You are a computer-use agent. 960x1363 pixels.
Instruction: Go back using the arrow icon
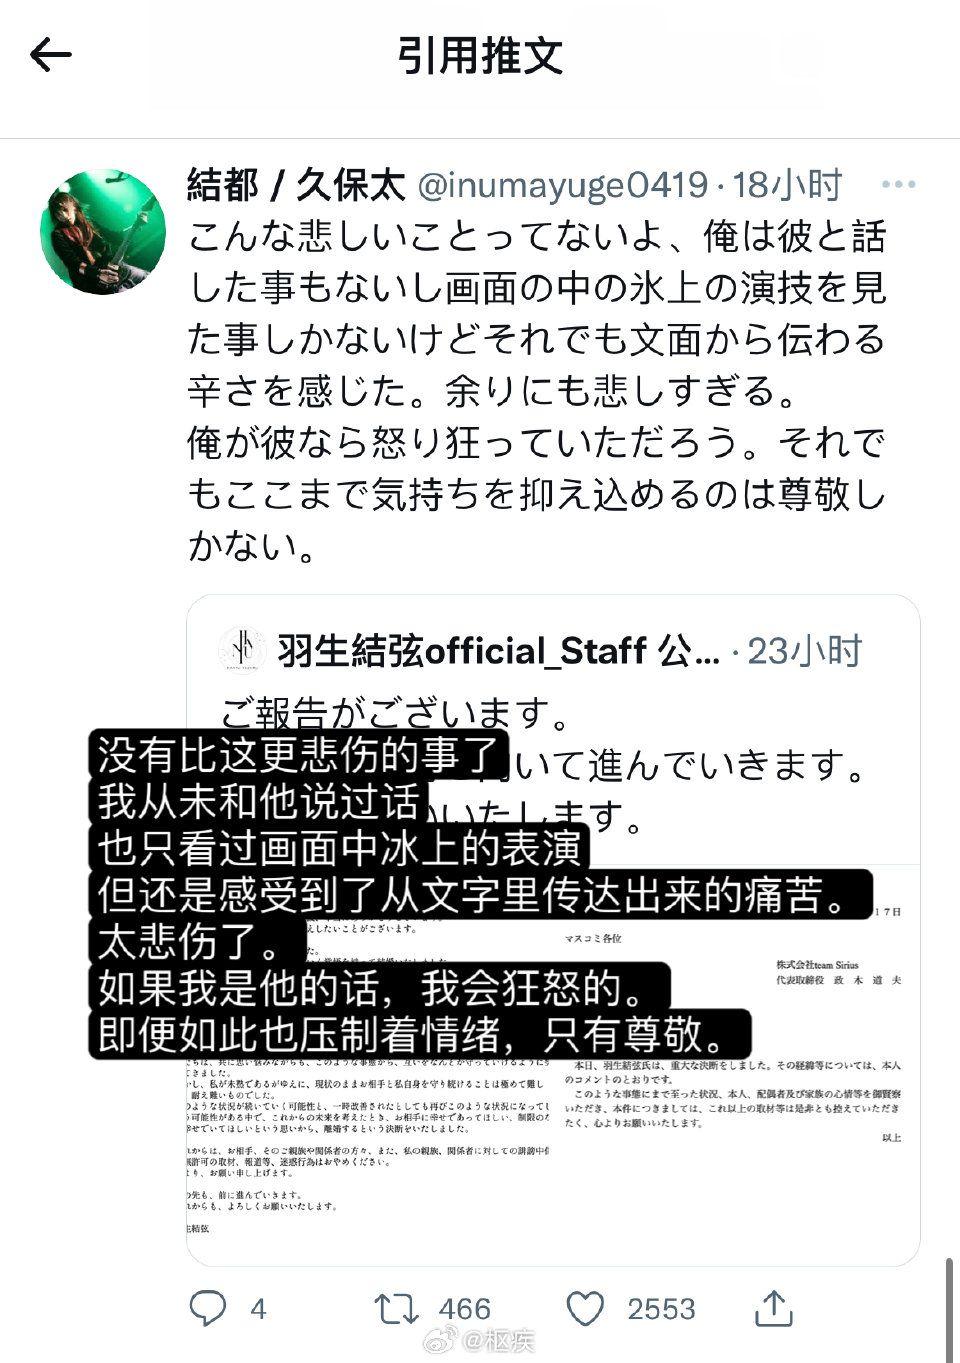point(51,55)
